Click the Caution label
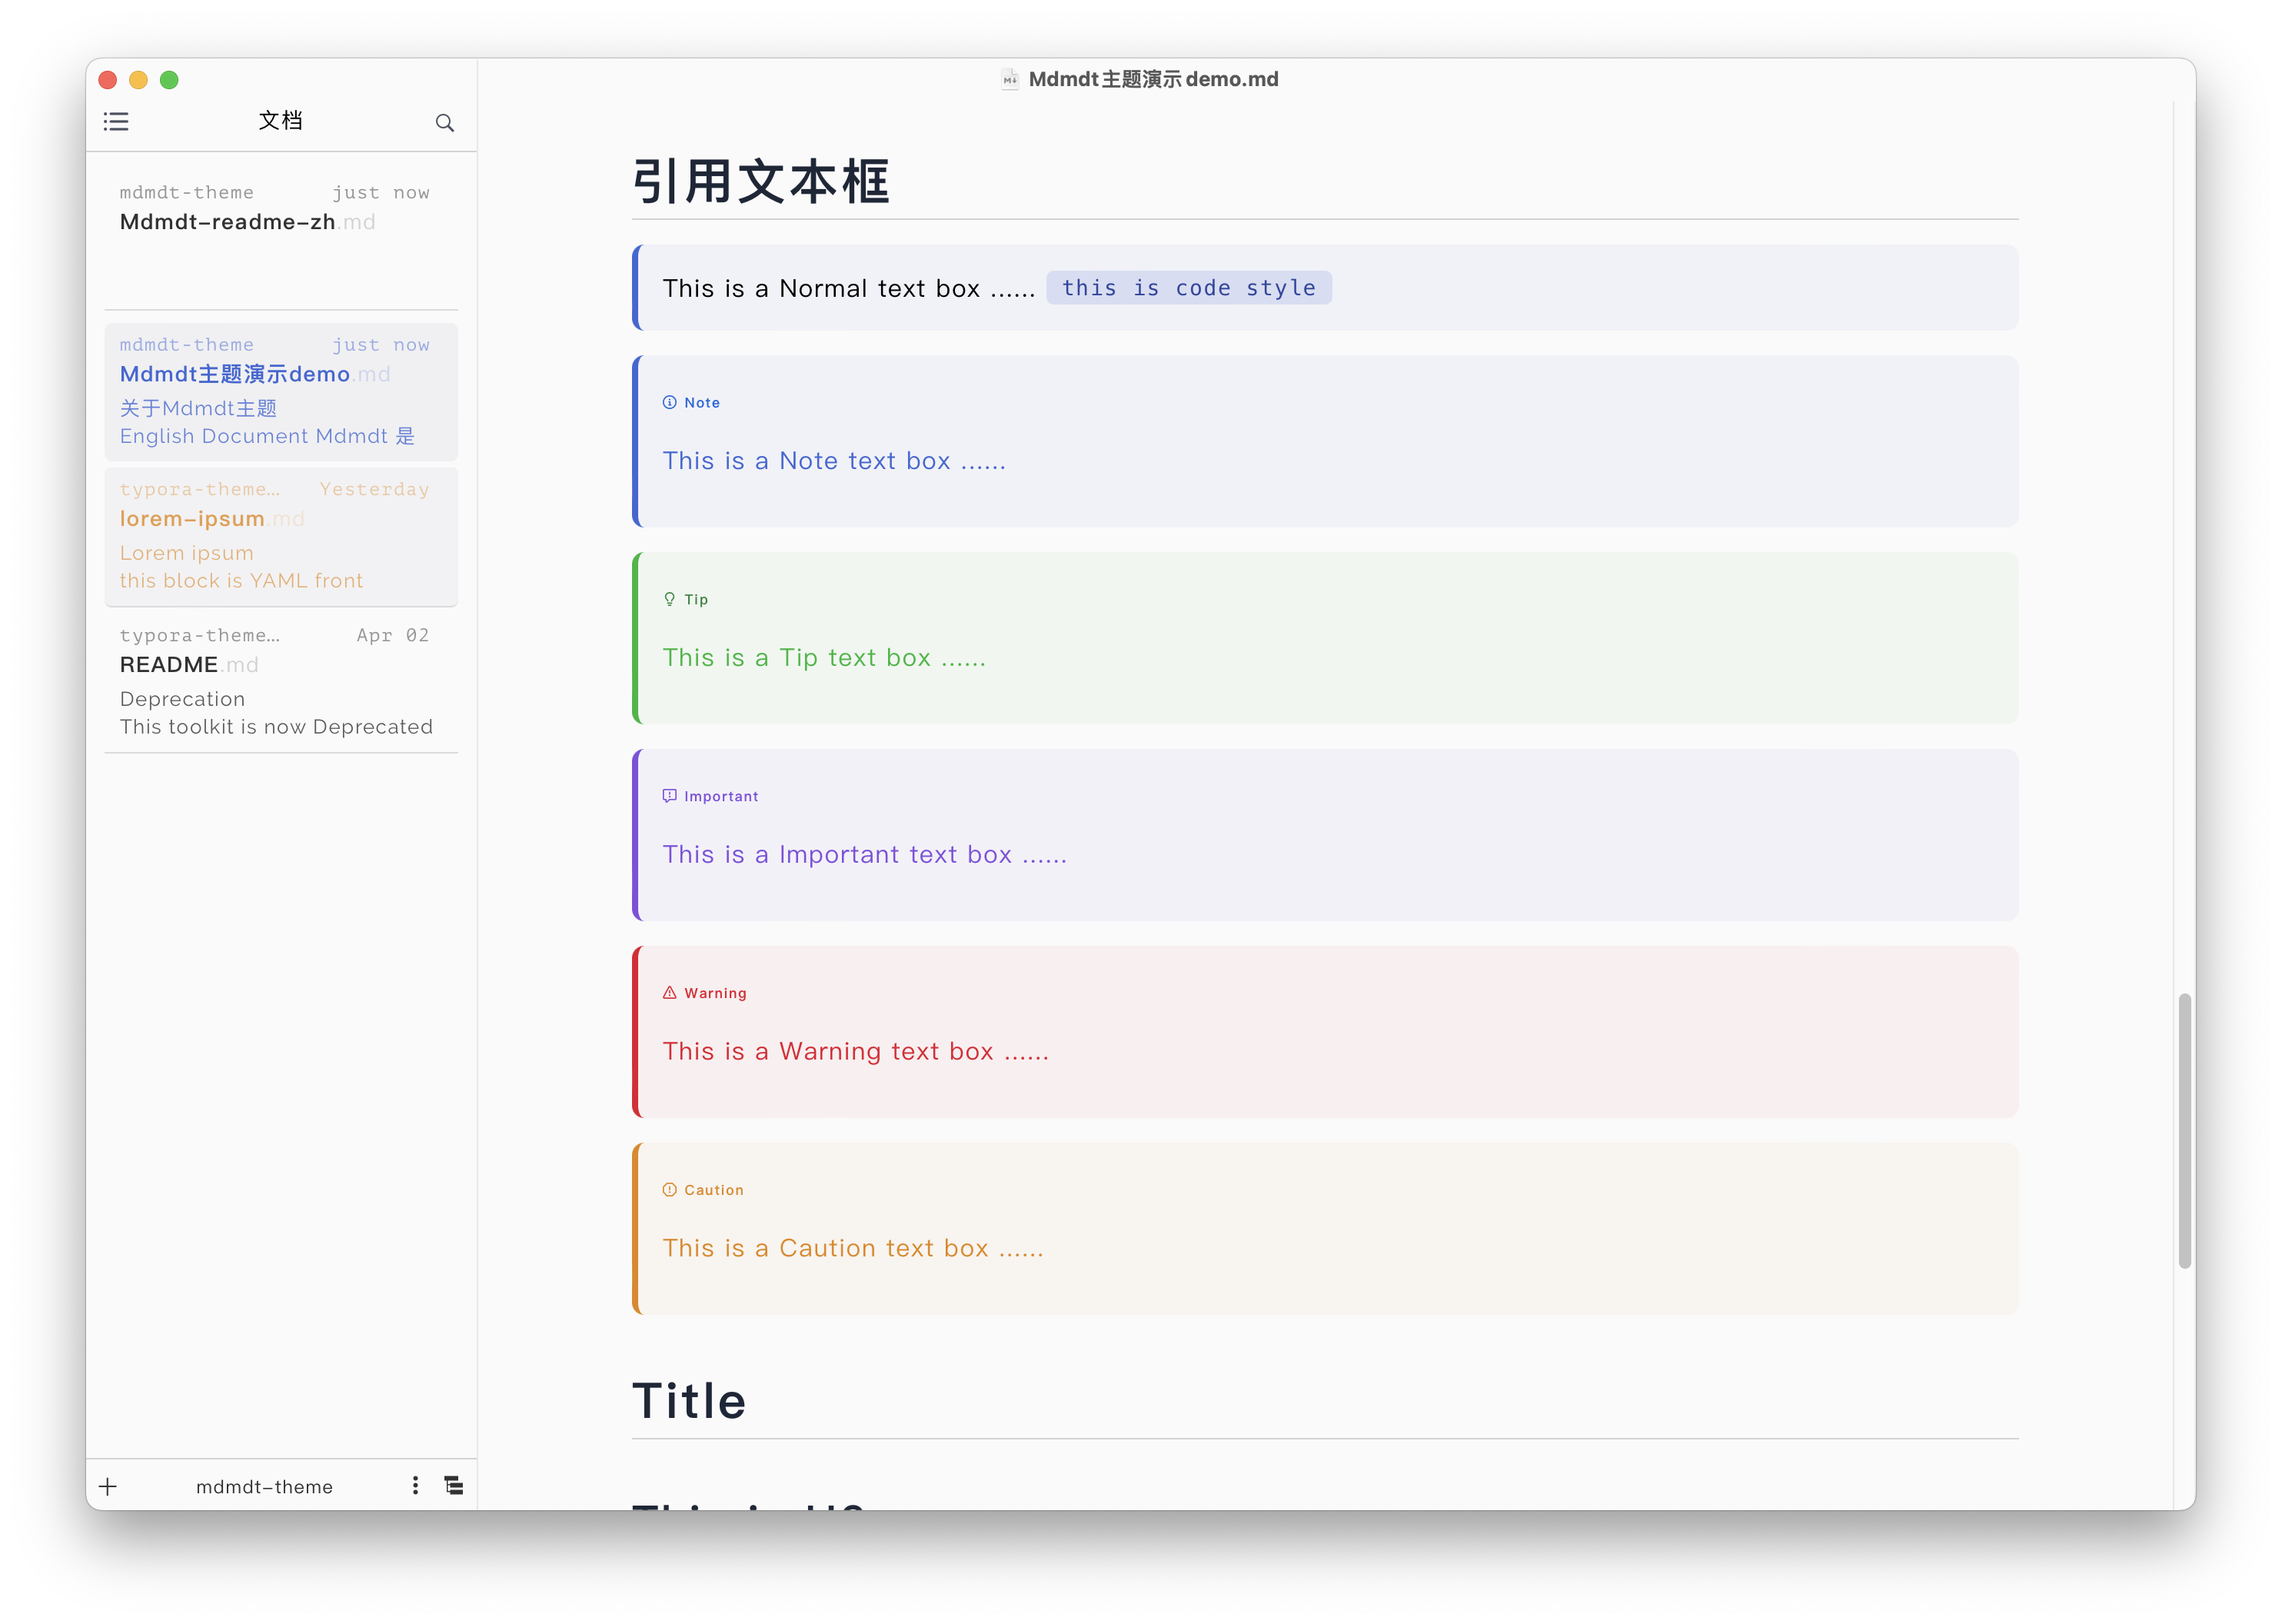Screen dimensions: 2282x1624 pyautogui.click(x=714, y=1190)
